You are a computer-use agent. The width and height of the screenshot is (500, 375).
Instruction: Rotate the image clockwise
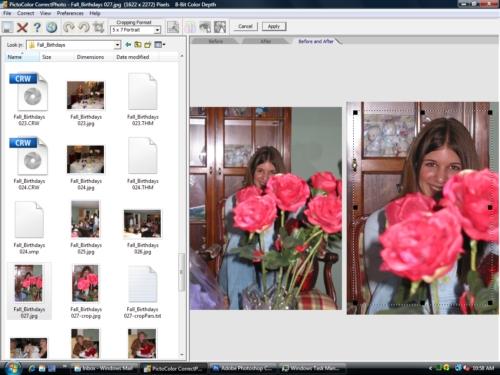(69, 27)
